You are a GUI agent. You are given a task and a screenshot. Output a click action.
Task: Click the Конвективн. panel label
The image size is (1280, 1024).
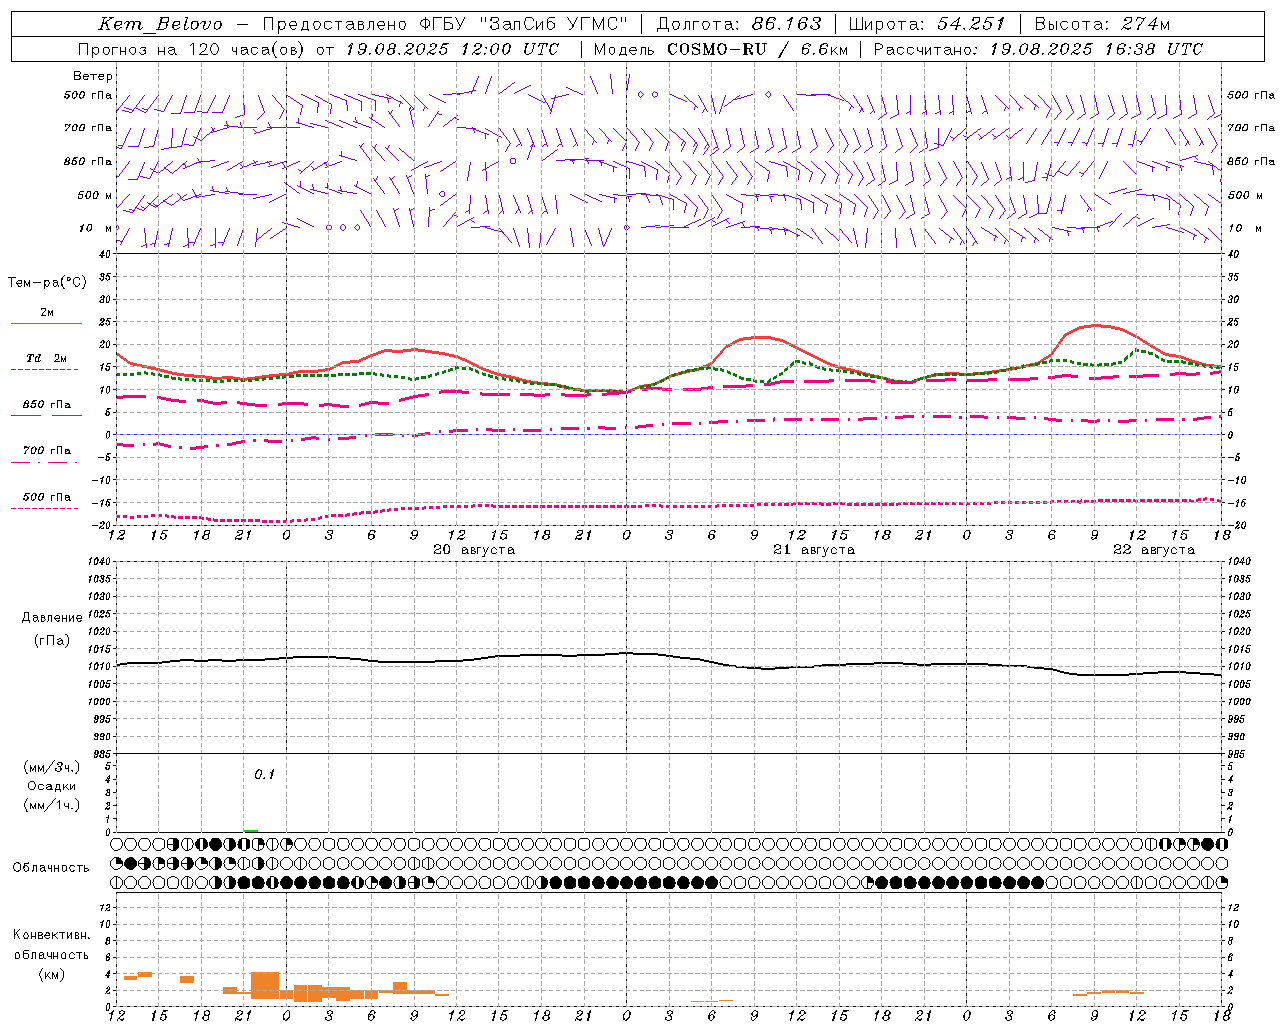[x=52, y=935]
